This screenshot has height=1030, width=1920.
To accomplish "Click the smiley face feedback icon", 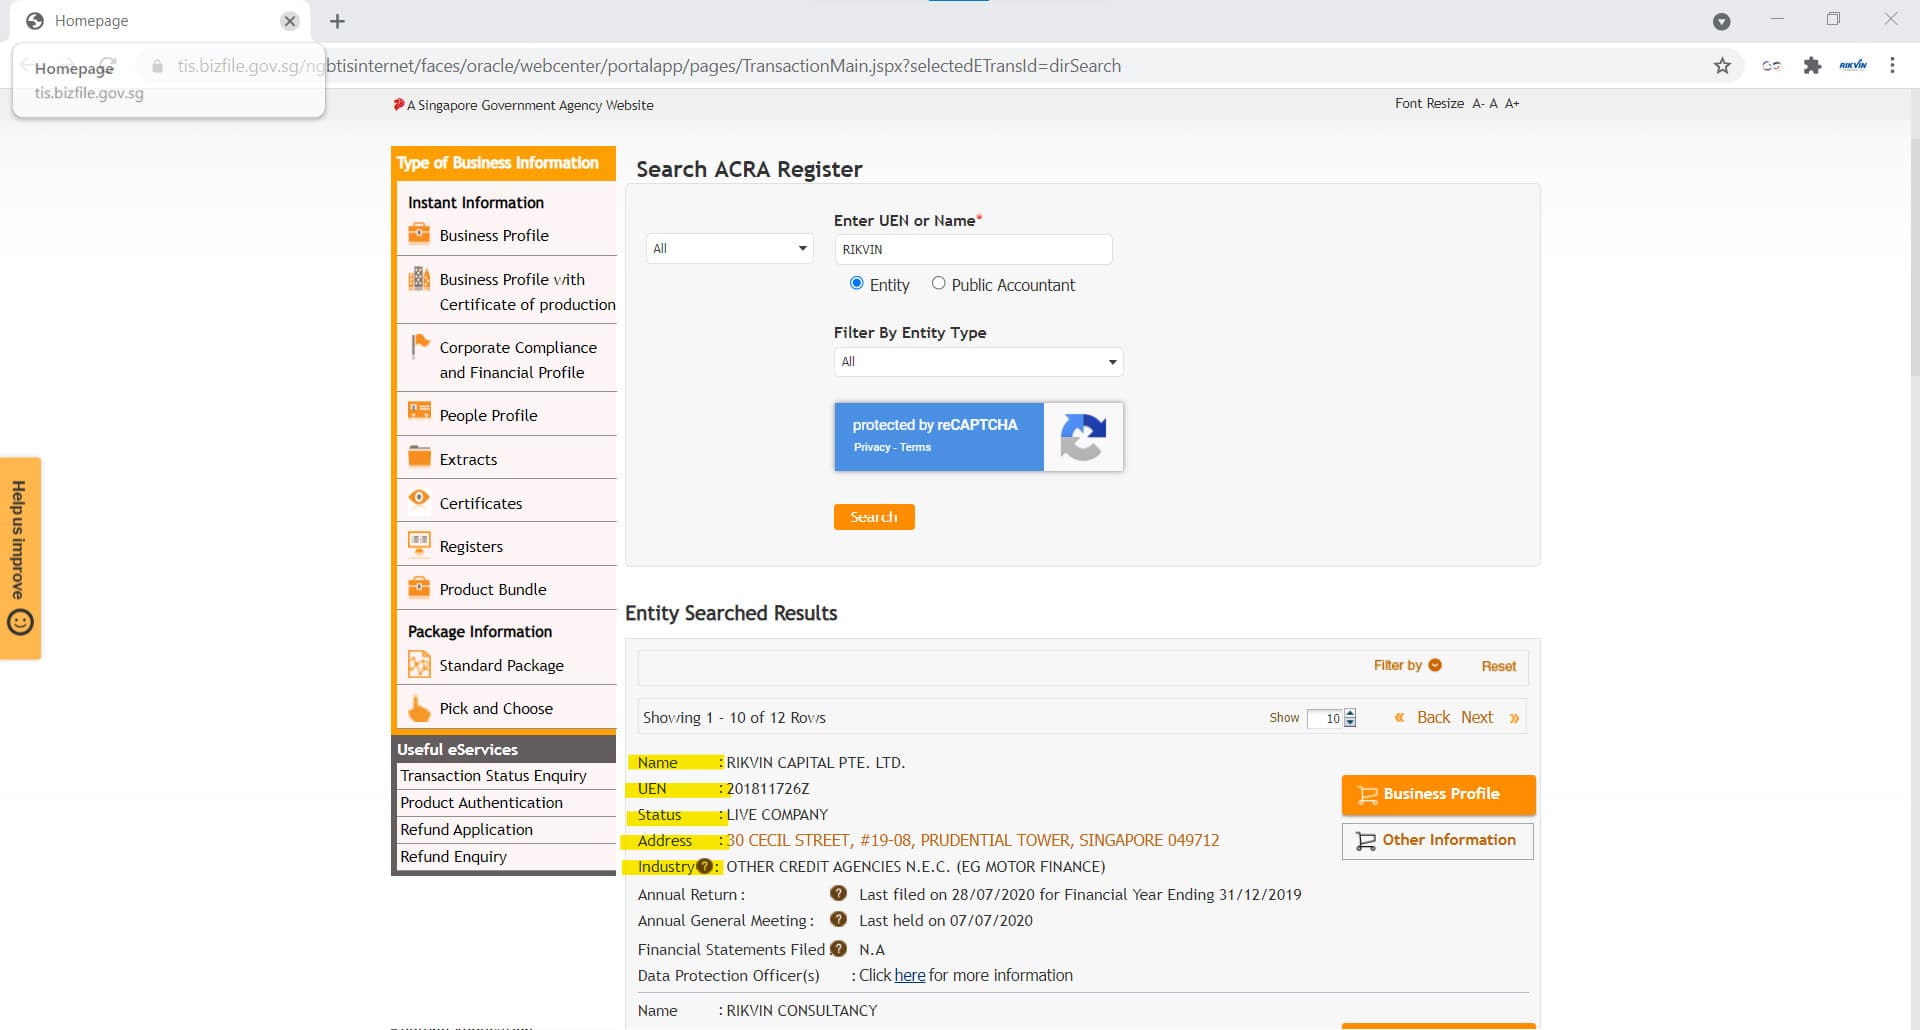I will click(x=20, y=622).
